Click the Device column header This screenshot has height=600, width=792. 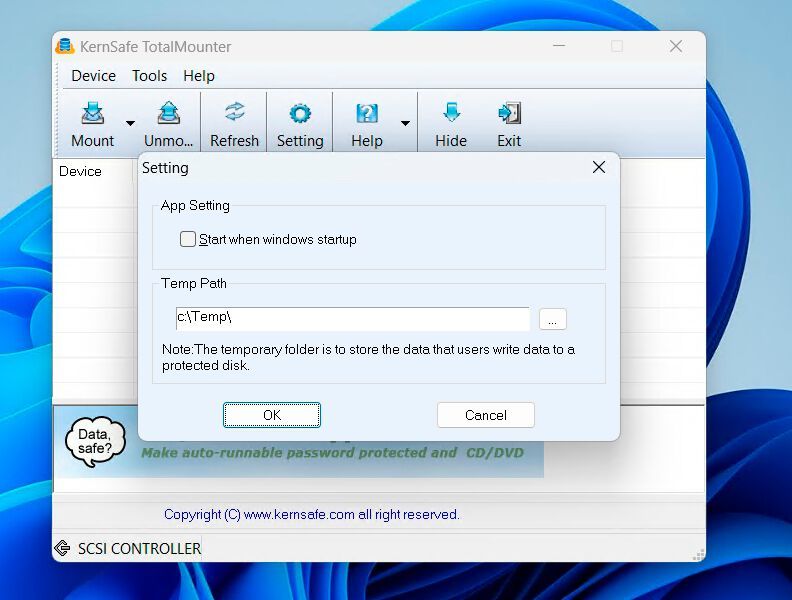click(80, 172)
